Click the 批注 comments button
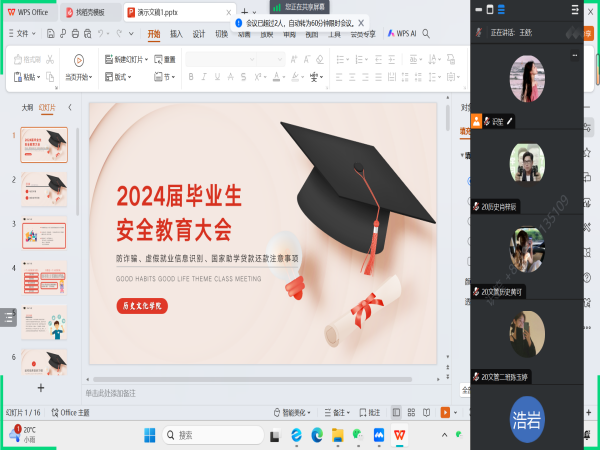 370,412
